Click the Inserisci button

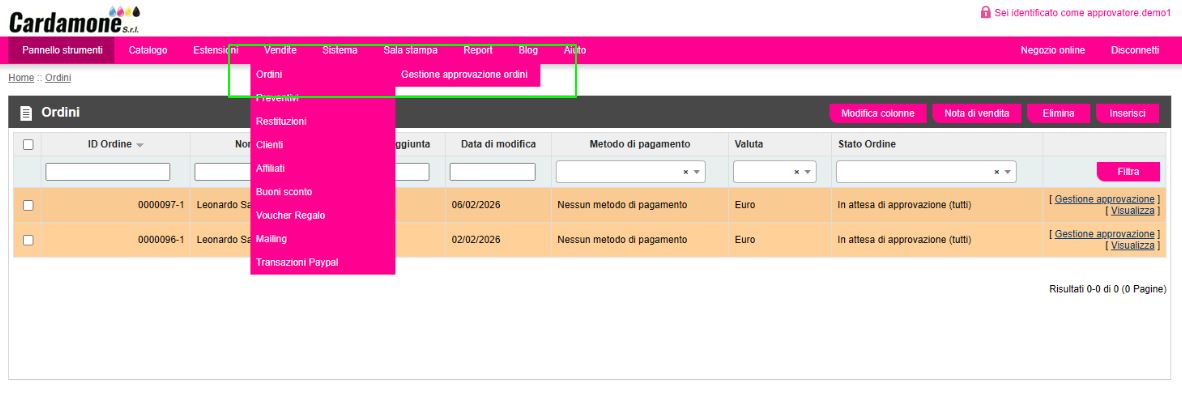(x=1128, y=113)
